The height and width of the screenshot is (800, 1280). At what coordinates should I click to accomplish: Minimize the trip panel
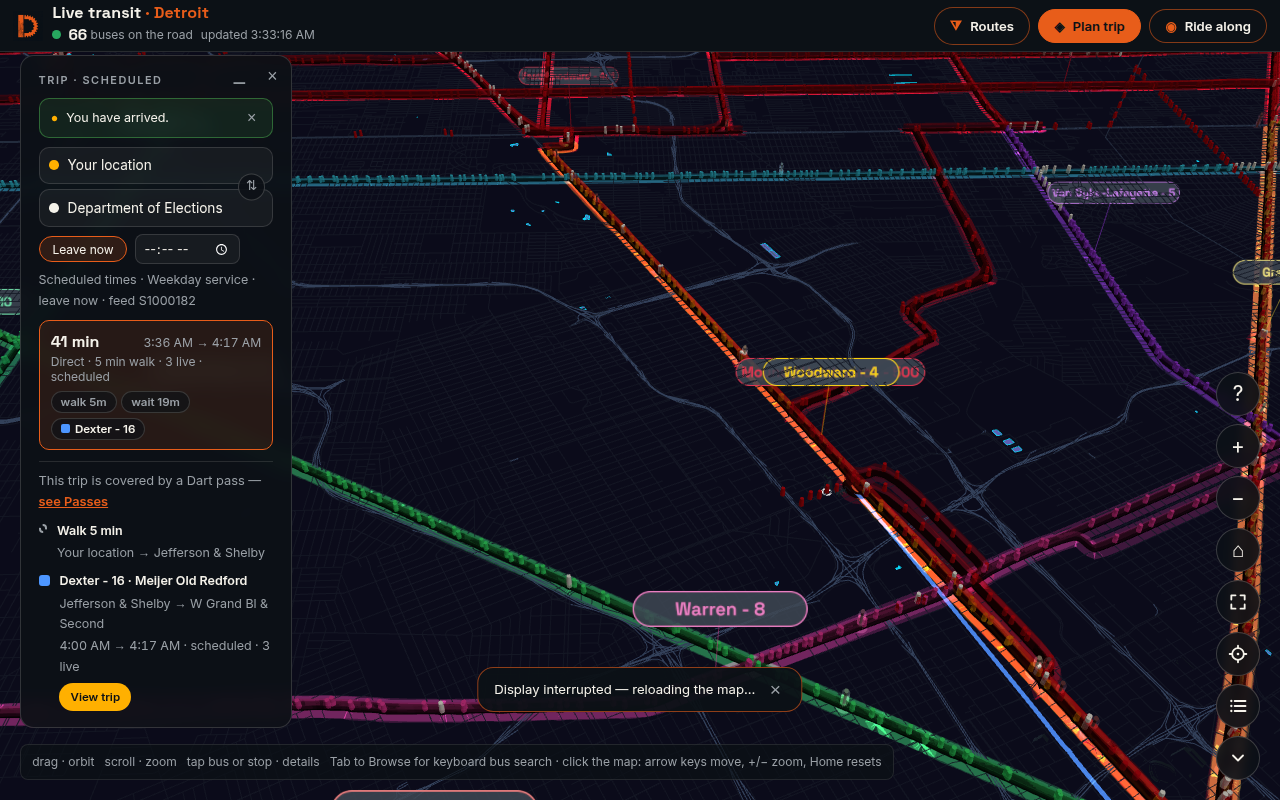tap(239, 80)
